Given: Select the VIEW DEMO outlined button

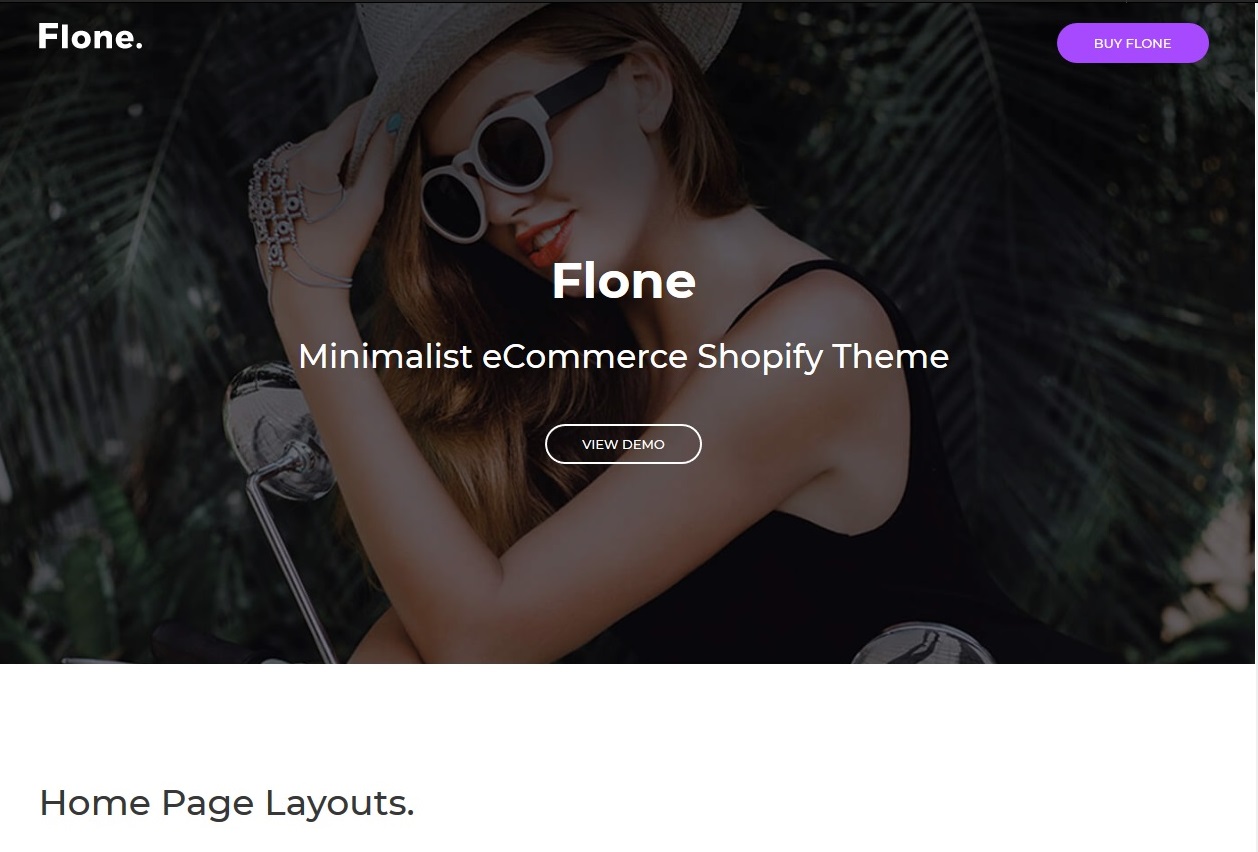Looking at the screenshot, I should (x=623, y=444).
